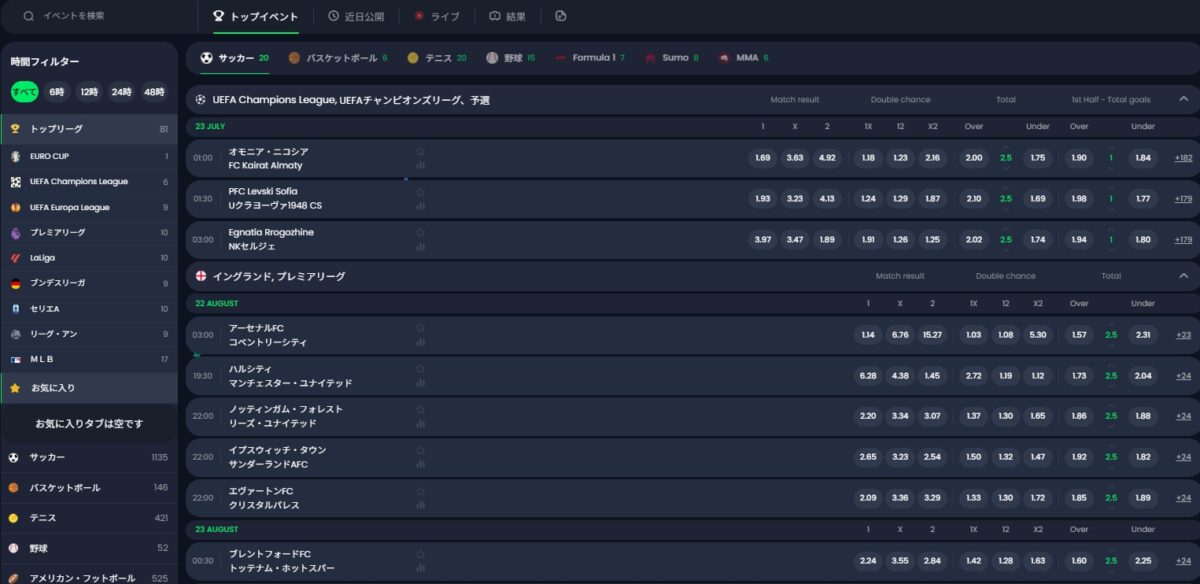Select the 6時 time filter
Viewport: 1200px width, 584px height.
(57, 92)
